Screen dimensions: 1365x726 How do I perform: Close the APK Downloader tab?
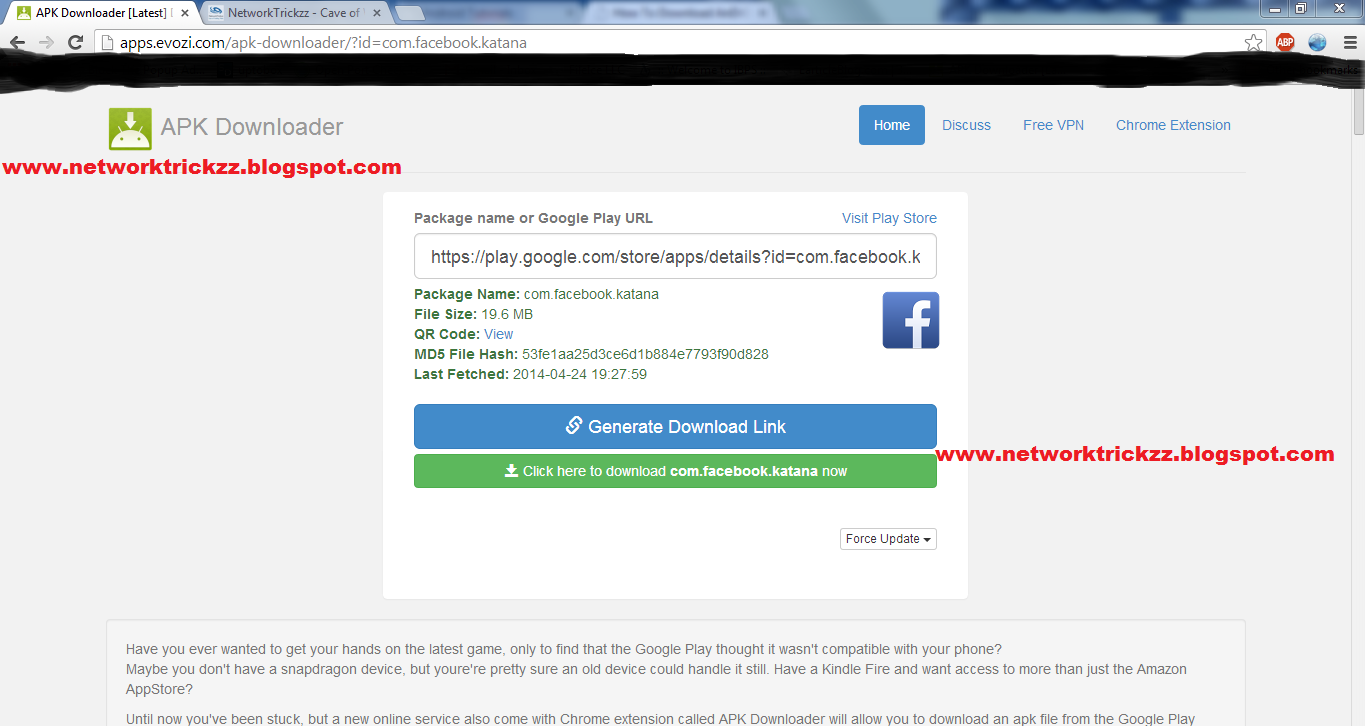click(185, 13)
